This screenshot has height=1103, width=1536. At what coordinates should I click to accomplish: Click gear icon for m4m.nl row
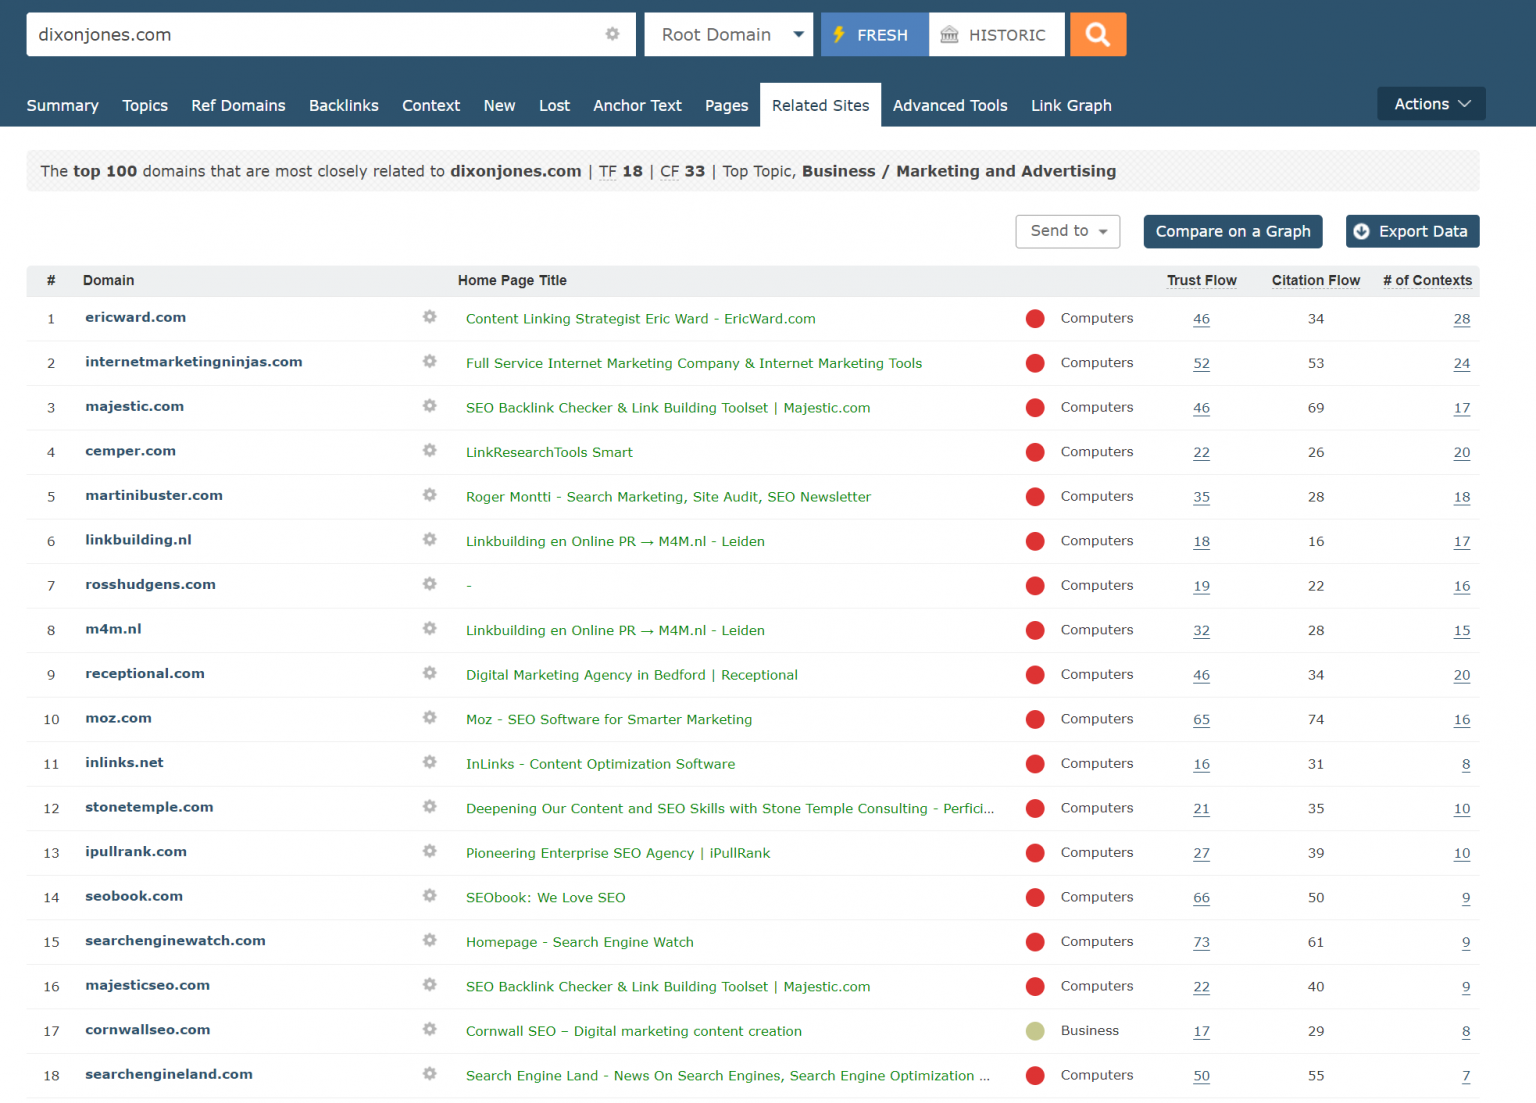point(429,629)
